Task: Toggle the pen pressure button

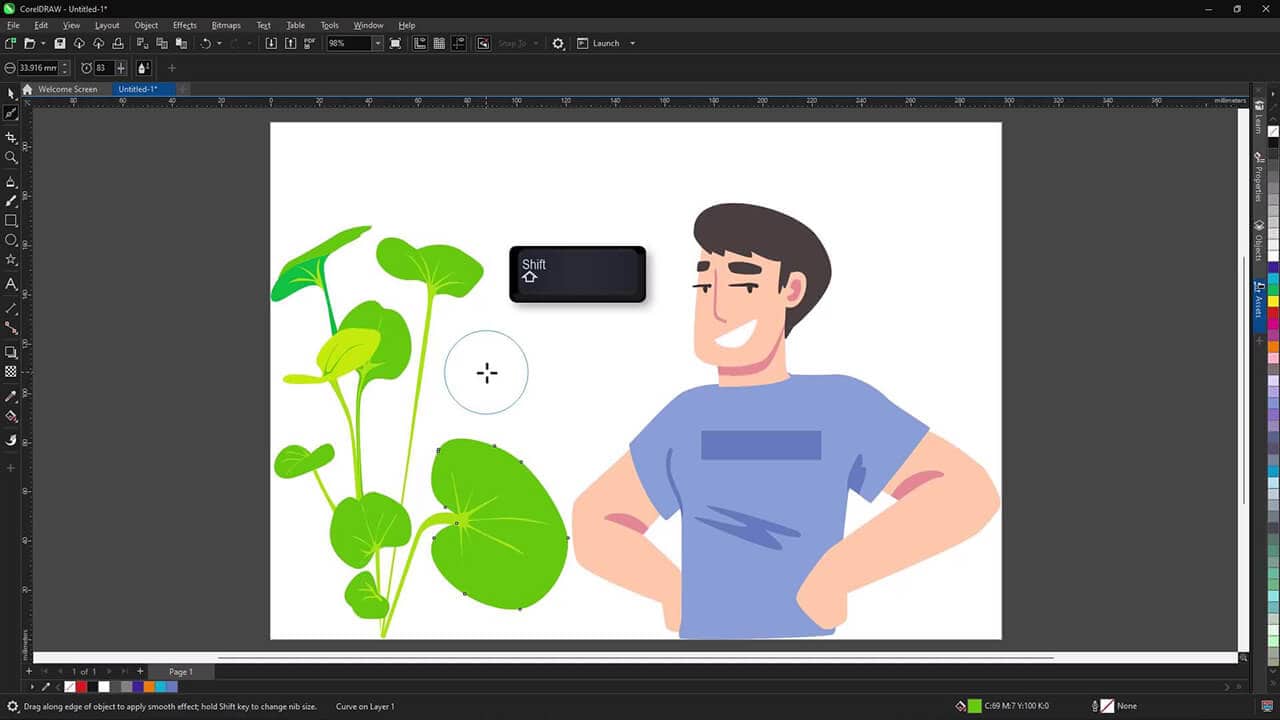Action: pyautogui.click(x=144, y=68)
